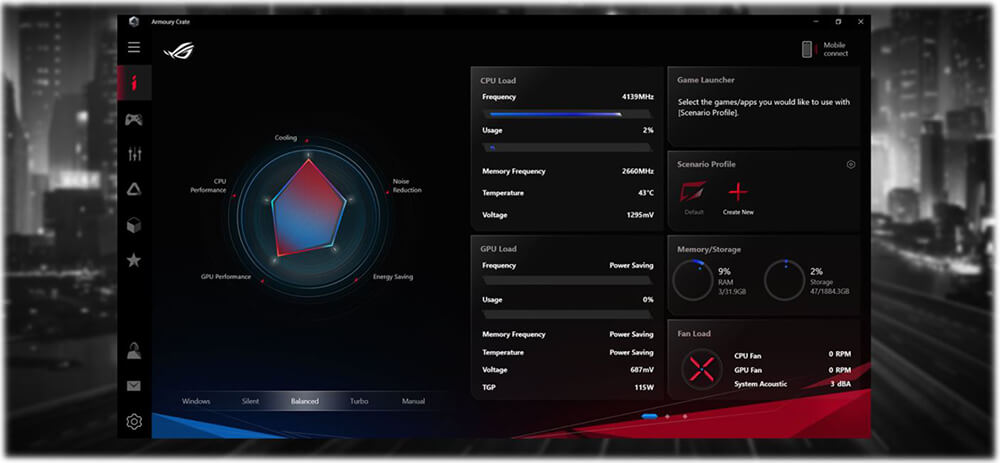Open the star Featured sidebar icon

point(134,260)
